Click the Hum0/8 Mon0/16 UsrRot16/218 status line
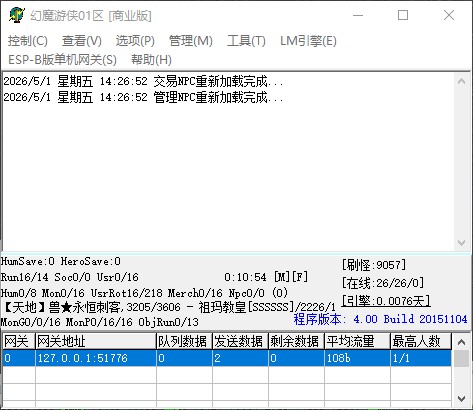The height and width of the screenshot is (410, 473). (x=144, y=293)
